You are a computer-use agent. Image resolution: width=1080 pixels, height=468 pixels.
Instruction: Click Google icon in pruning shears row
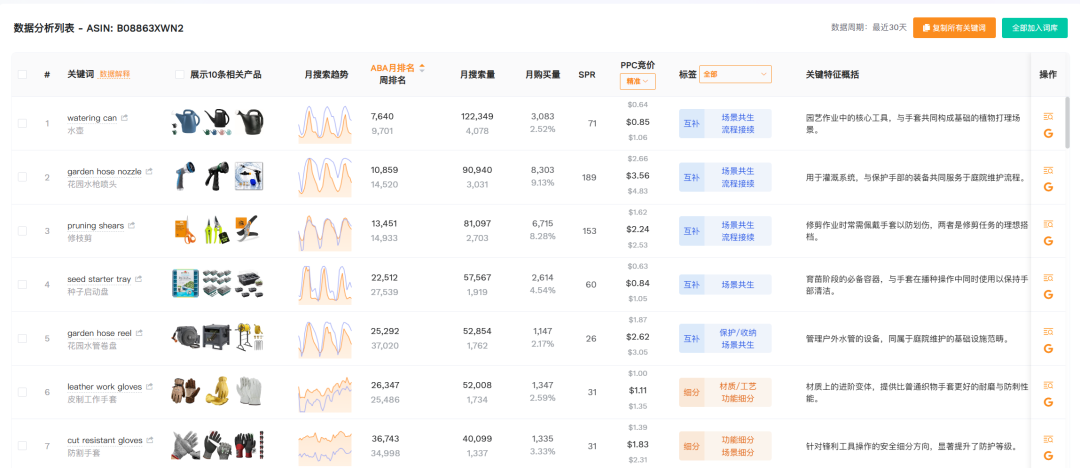(1048, 241)
